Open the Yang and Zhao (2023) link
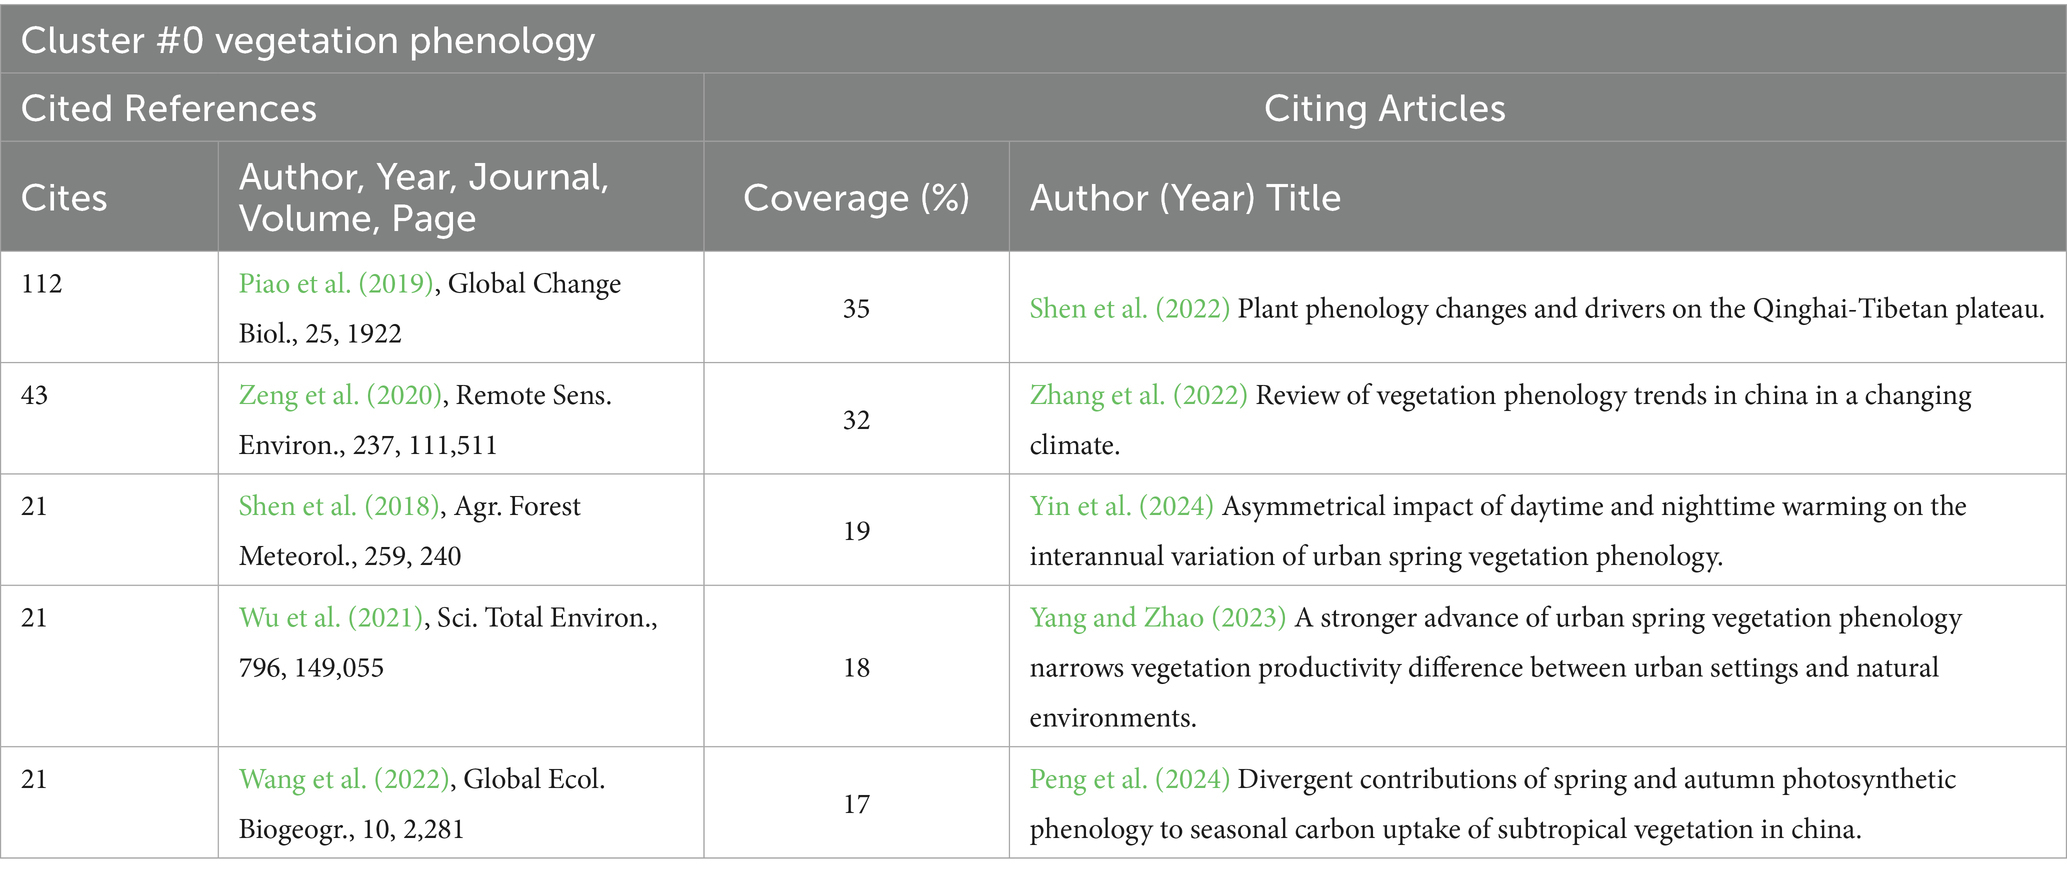The height and width of the screenshot is (876, 2067). pos(1157,618)
